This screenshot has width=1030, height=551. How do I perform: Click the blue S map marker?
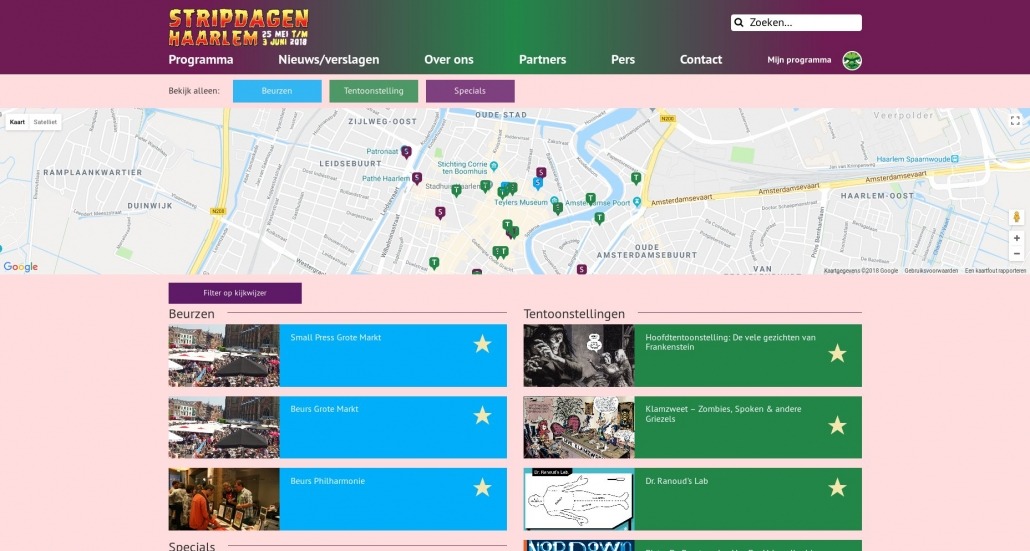(x=537, y=183)
